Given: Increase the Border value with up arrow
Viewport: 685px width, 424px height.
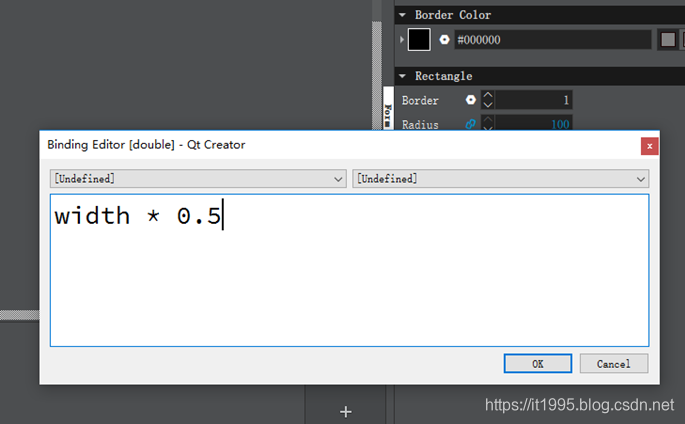Looking at the screenshot, I should (488, 95).
